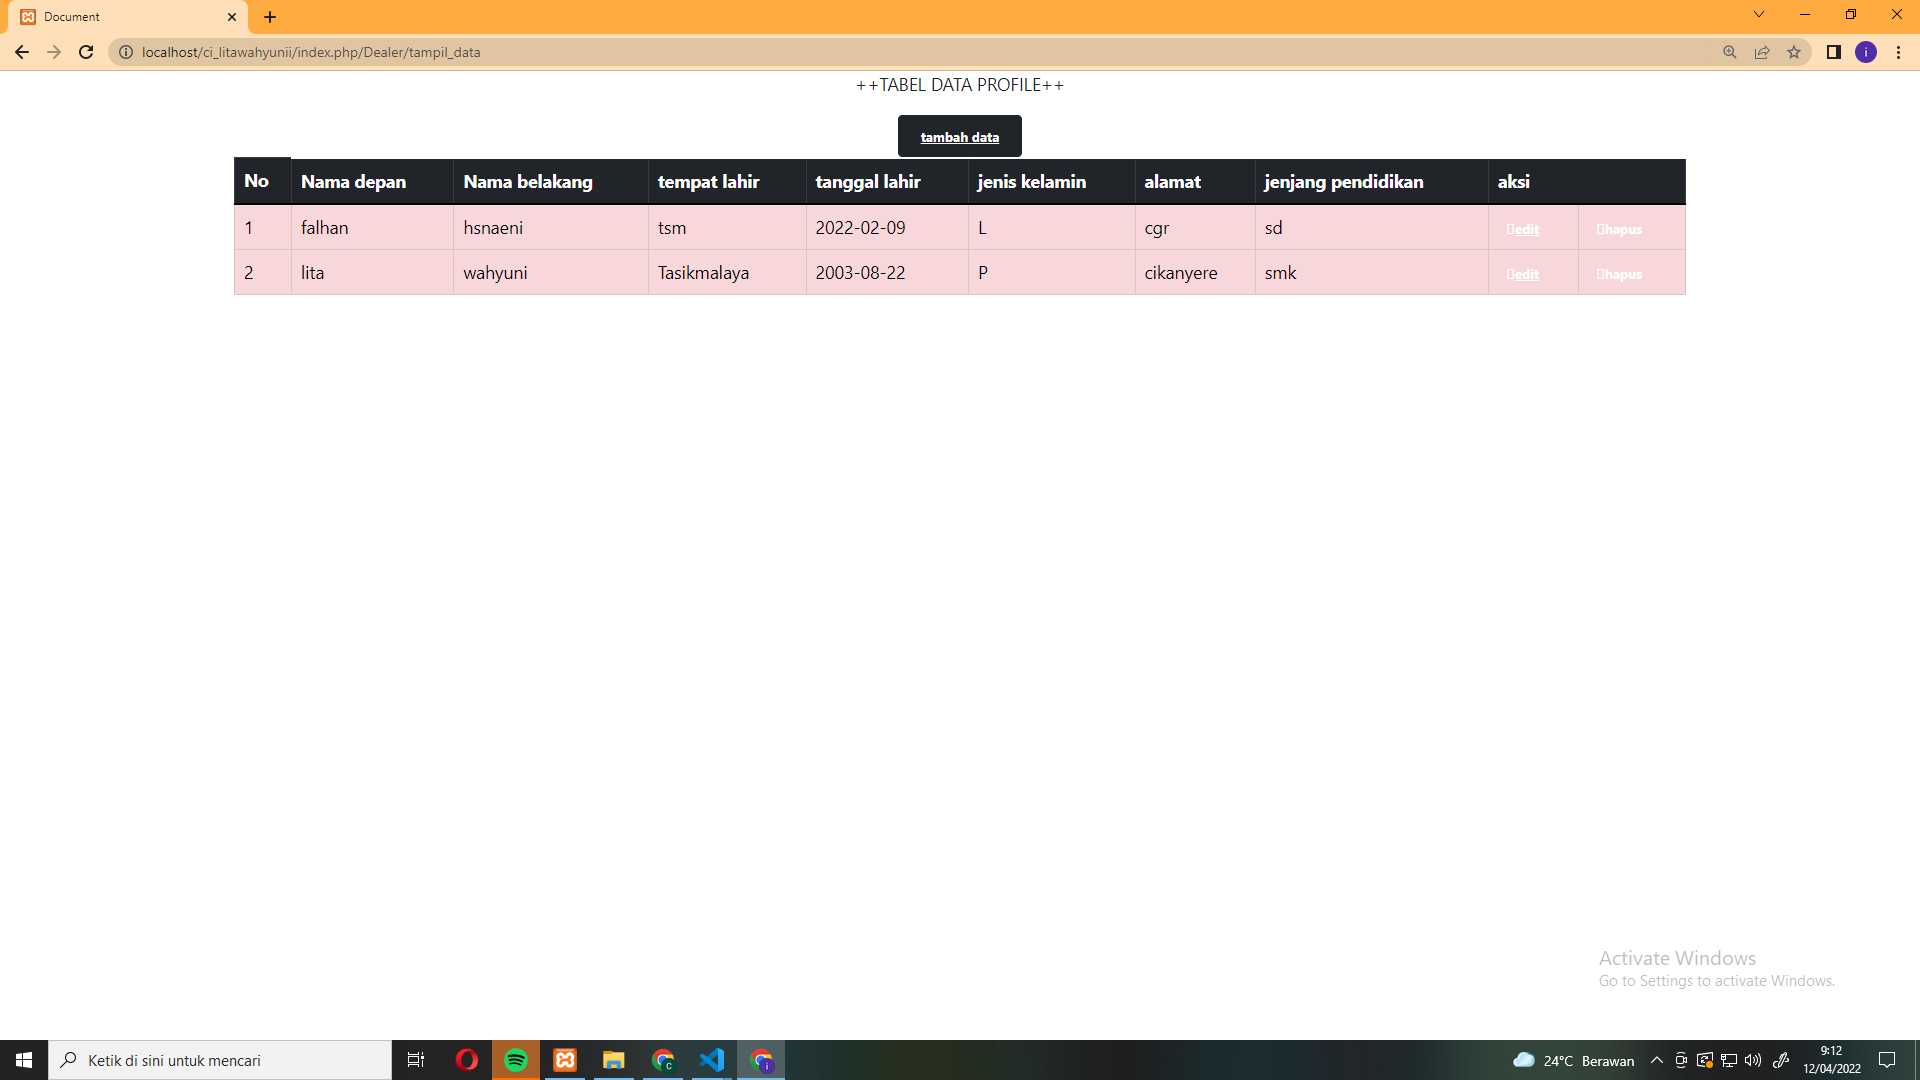Viewport: 1920px width, 1080px height.
Task: Open Visual Studio Code from taskbar
Action: point(712,1060)
